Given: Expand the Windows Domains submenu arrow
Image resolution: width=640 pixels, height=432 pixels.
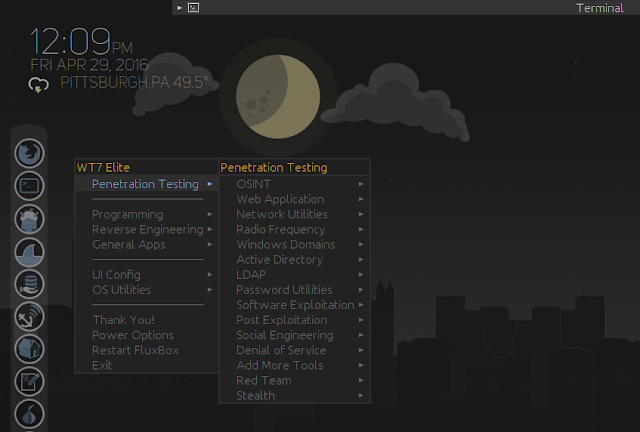Looking at the screenshot, I should 361,245.
